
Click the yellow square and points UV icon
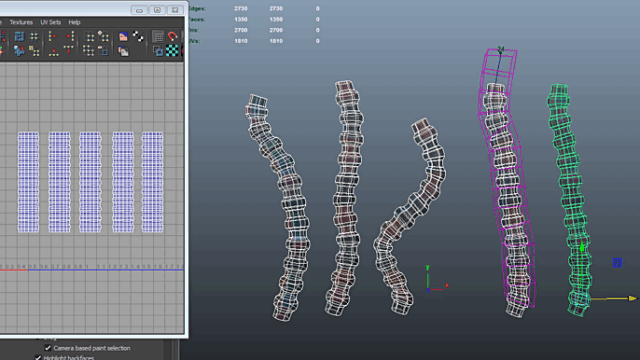(x=34, y=51)
